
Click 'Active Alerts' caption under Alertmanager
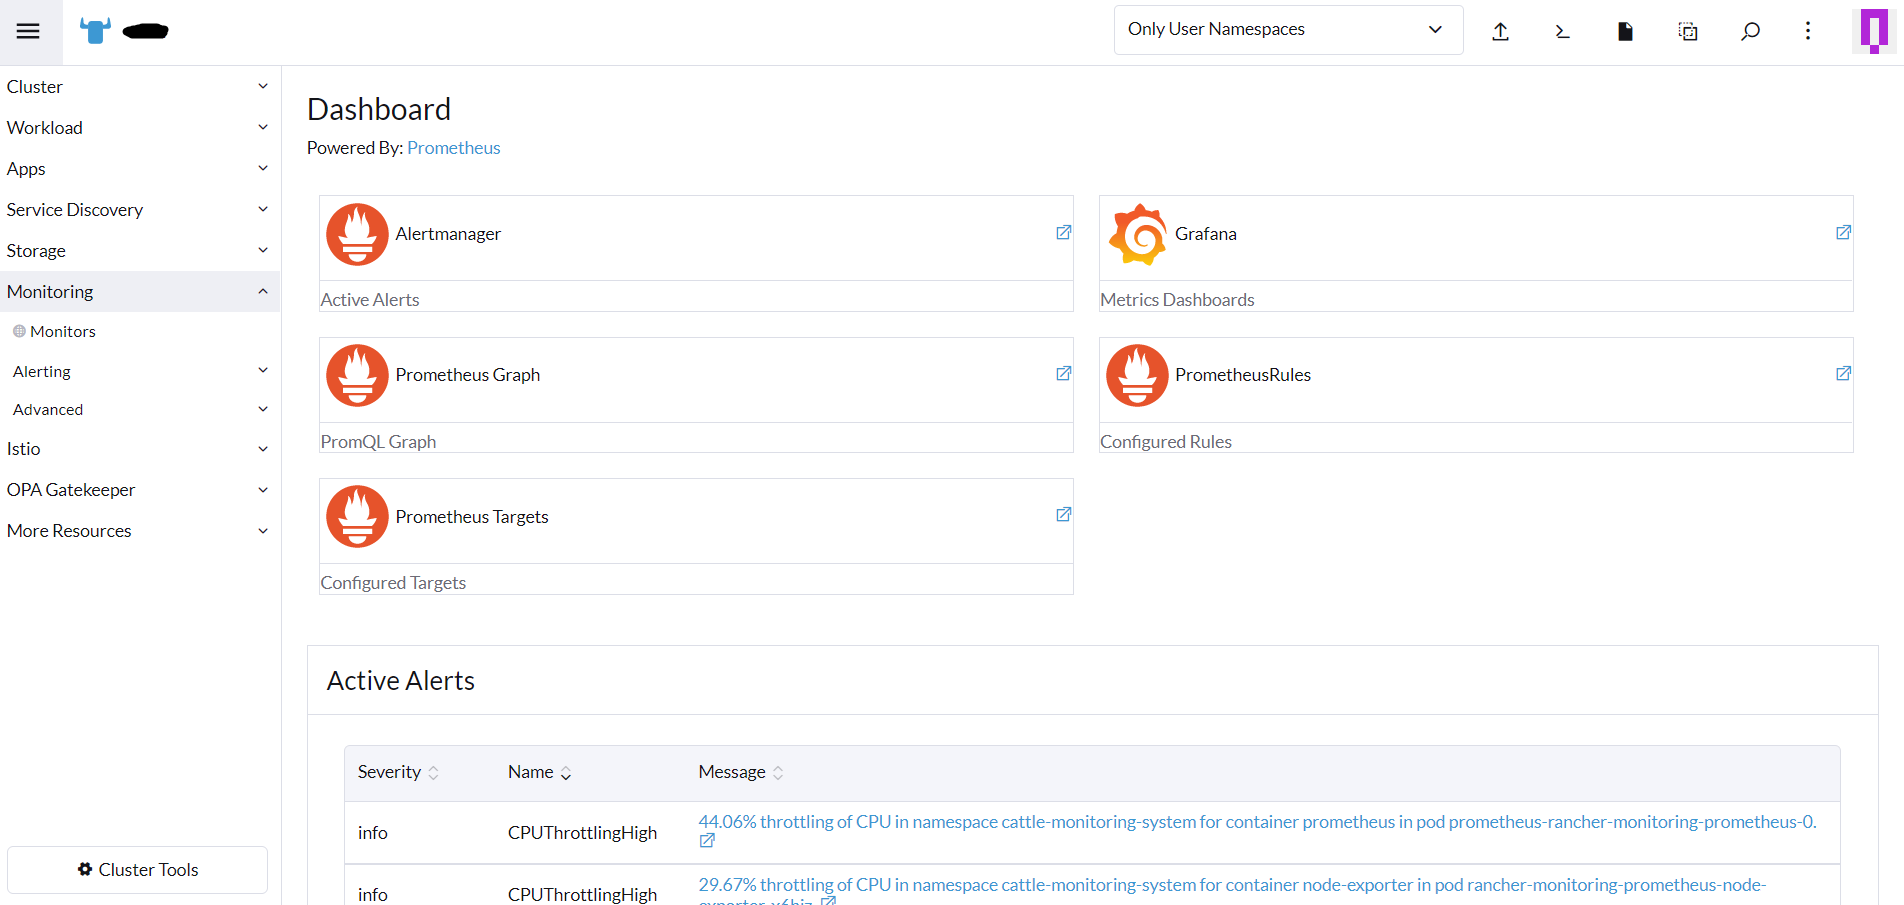(370, 300)
